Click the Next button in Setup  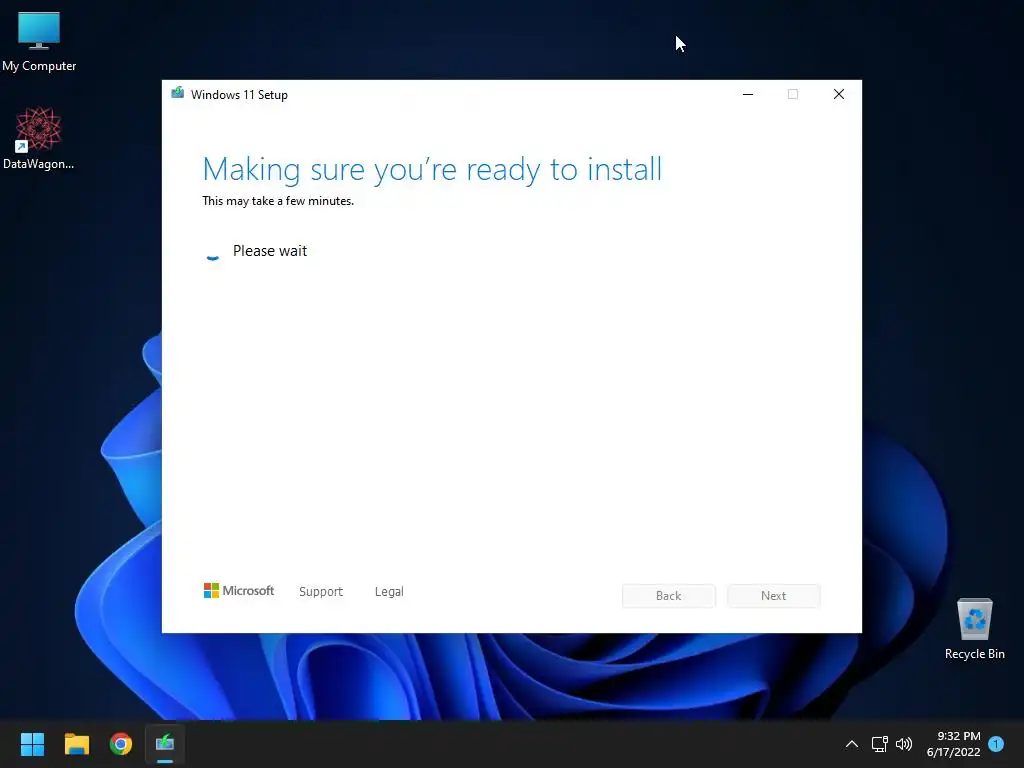[774, 596]
